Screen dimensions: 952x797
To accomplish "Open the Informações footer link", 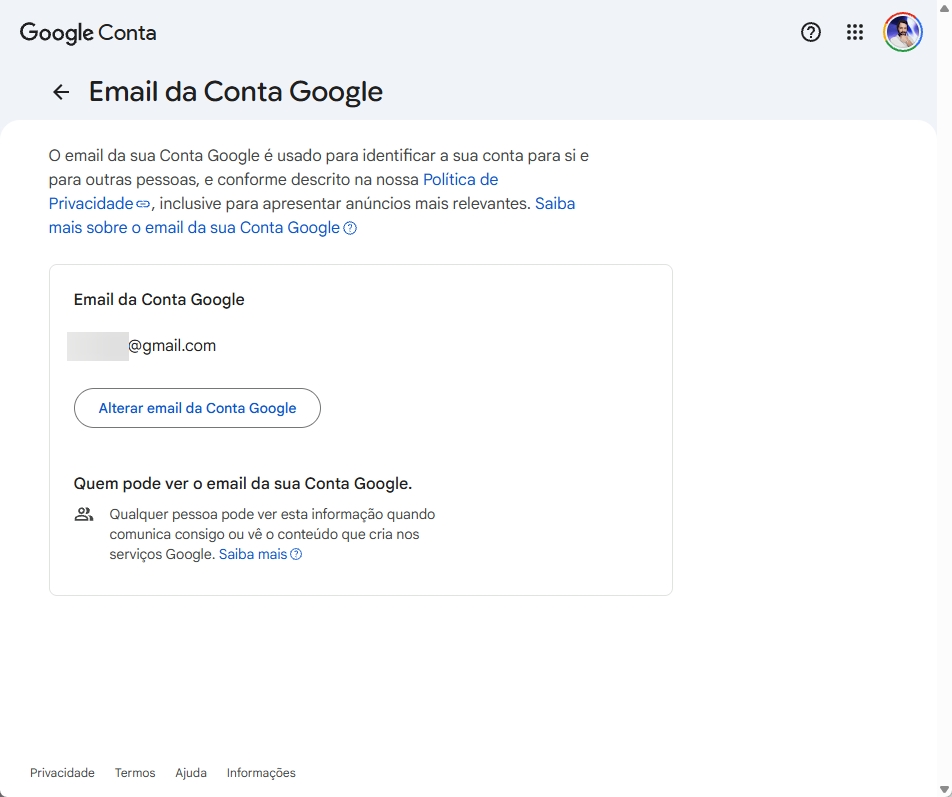I will [x=261, y=773].
